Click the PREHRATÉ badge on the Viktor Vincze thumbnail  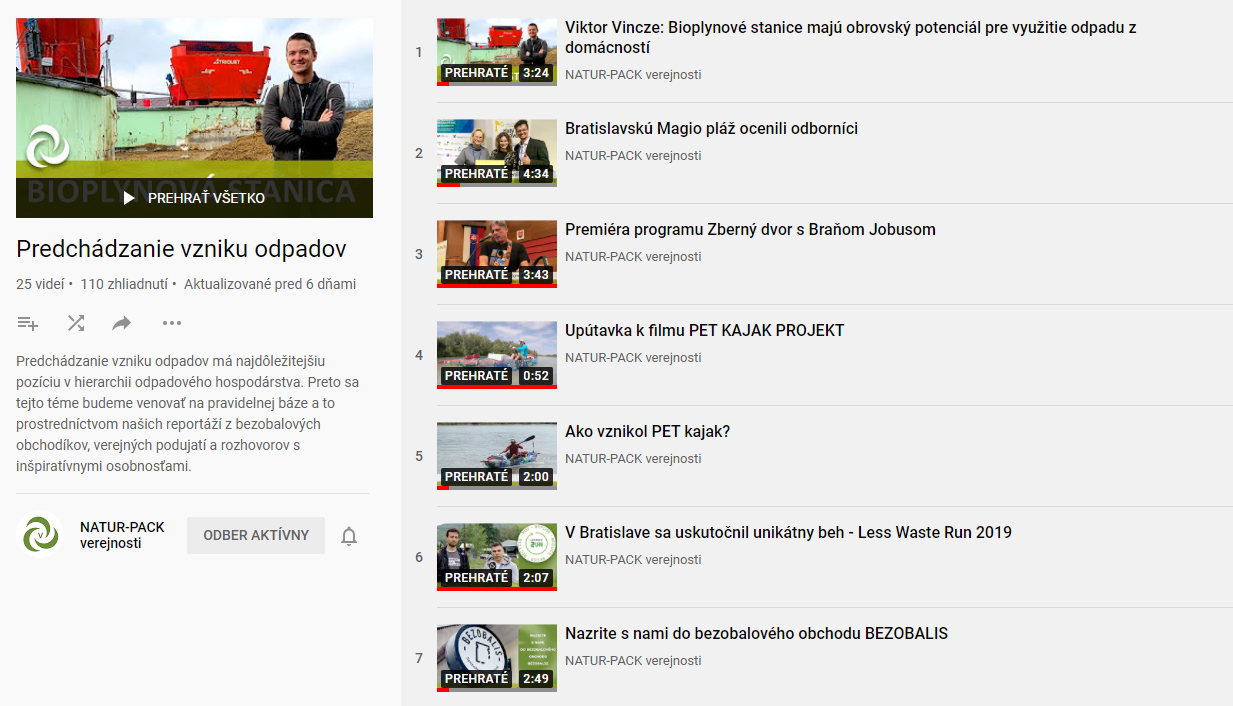[477, 73]
